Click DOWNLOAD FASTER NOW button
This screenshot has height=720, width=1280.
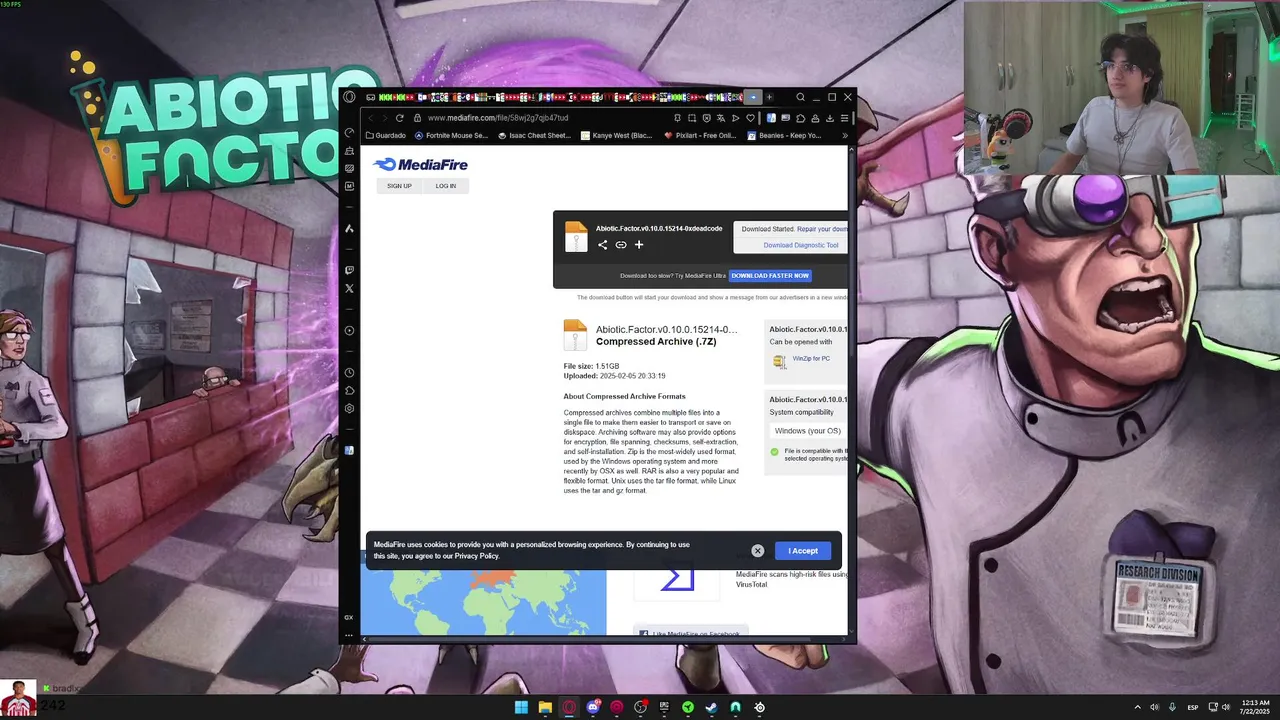pyautogui.click(x=770, y=275)
